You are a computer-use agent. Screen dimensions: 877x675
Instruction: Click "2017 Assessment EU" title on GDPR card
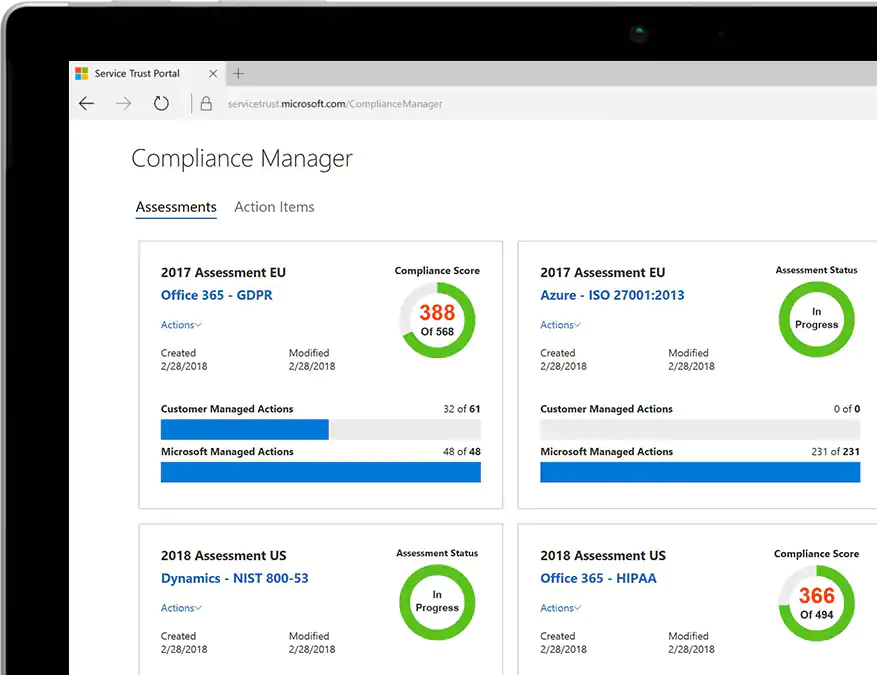223,272
